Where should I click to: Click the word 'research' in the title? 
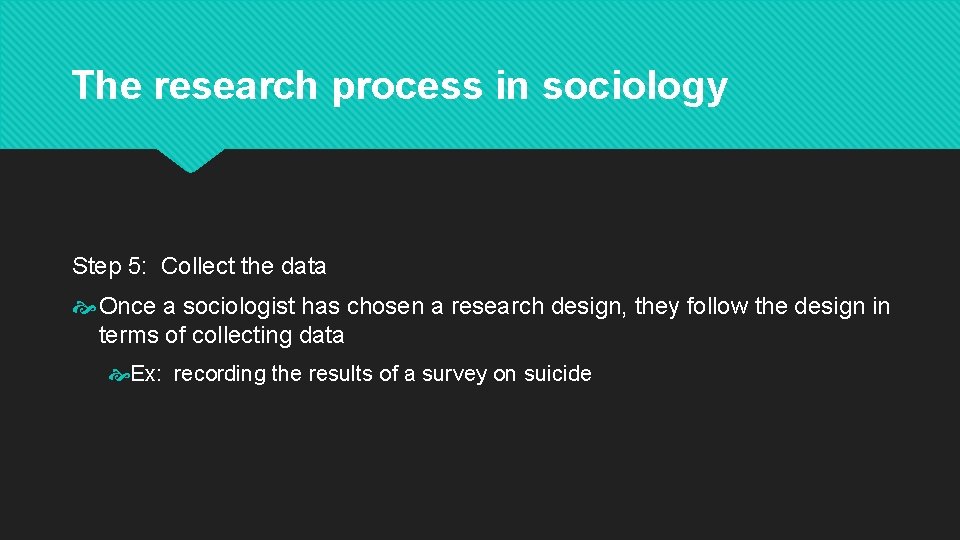(x=235, y=86)
